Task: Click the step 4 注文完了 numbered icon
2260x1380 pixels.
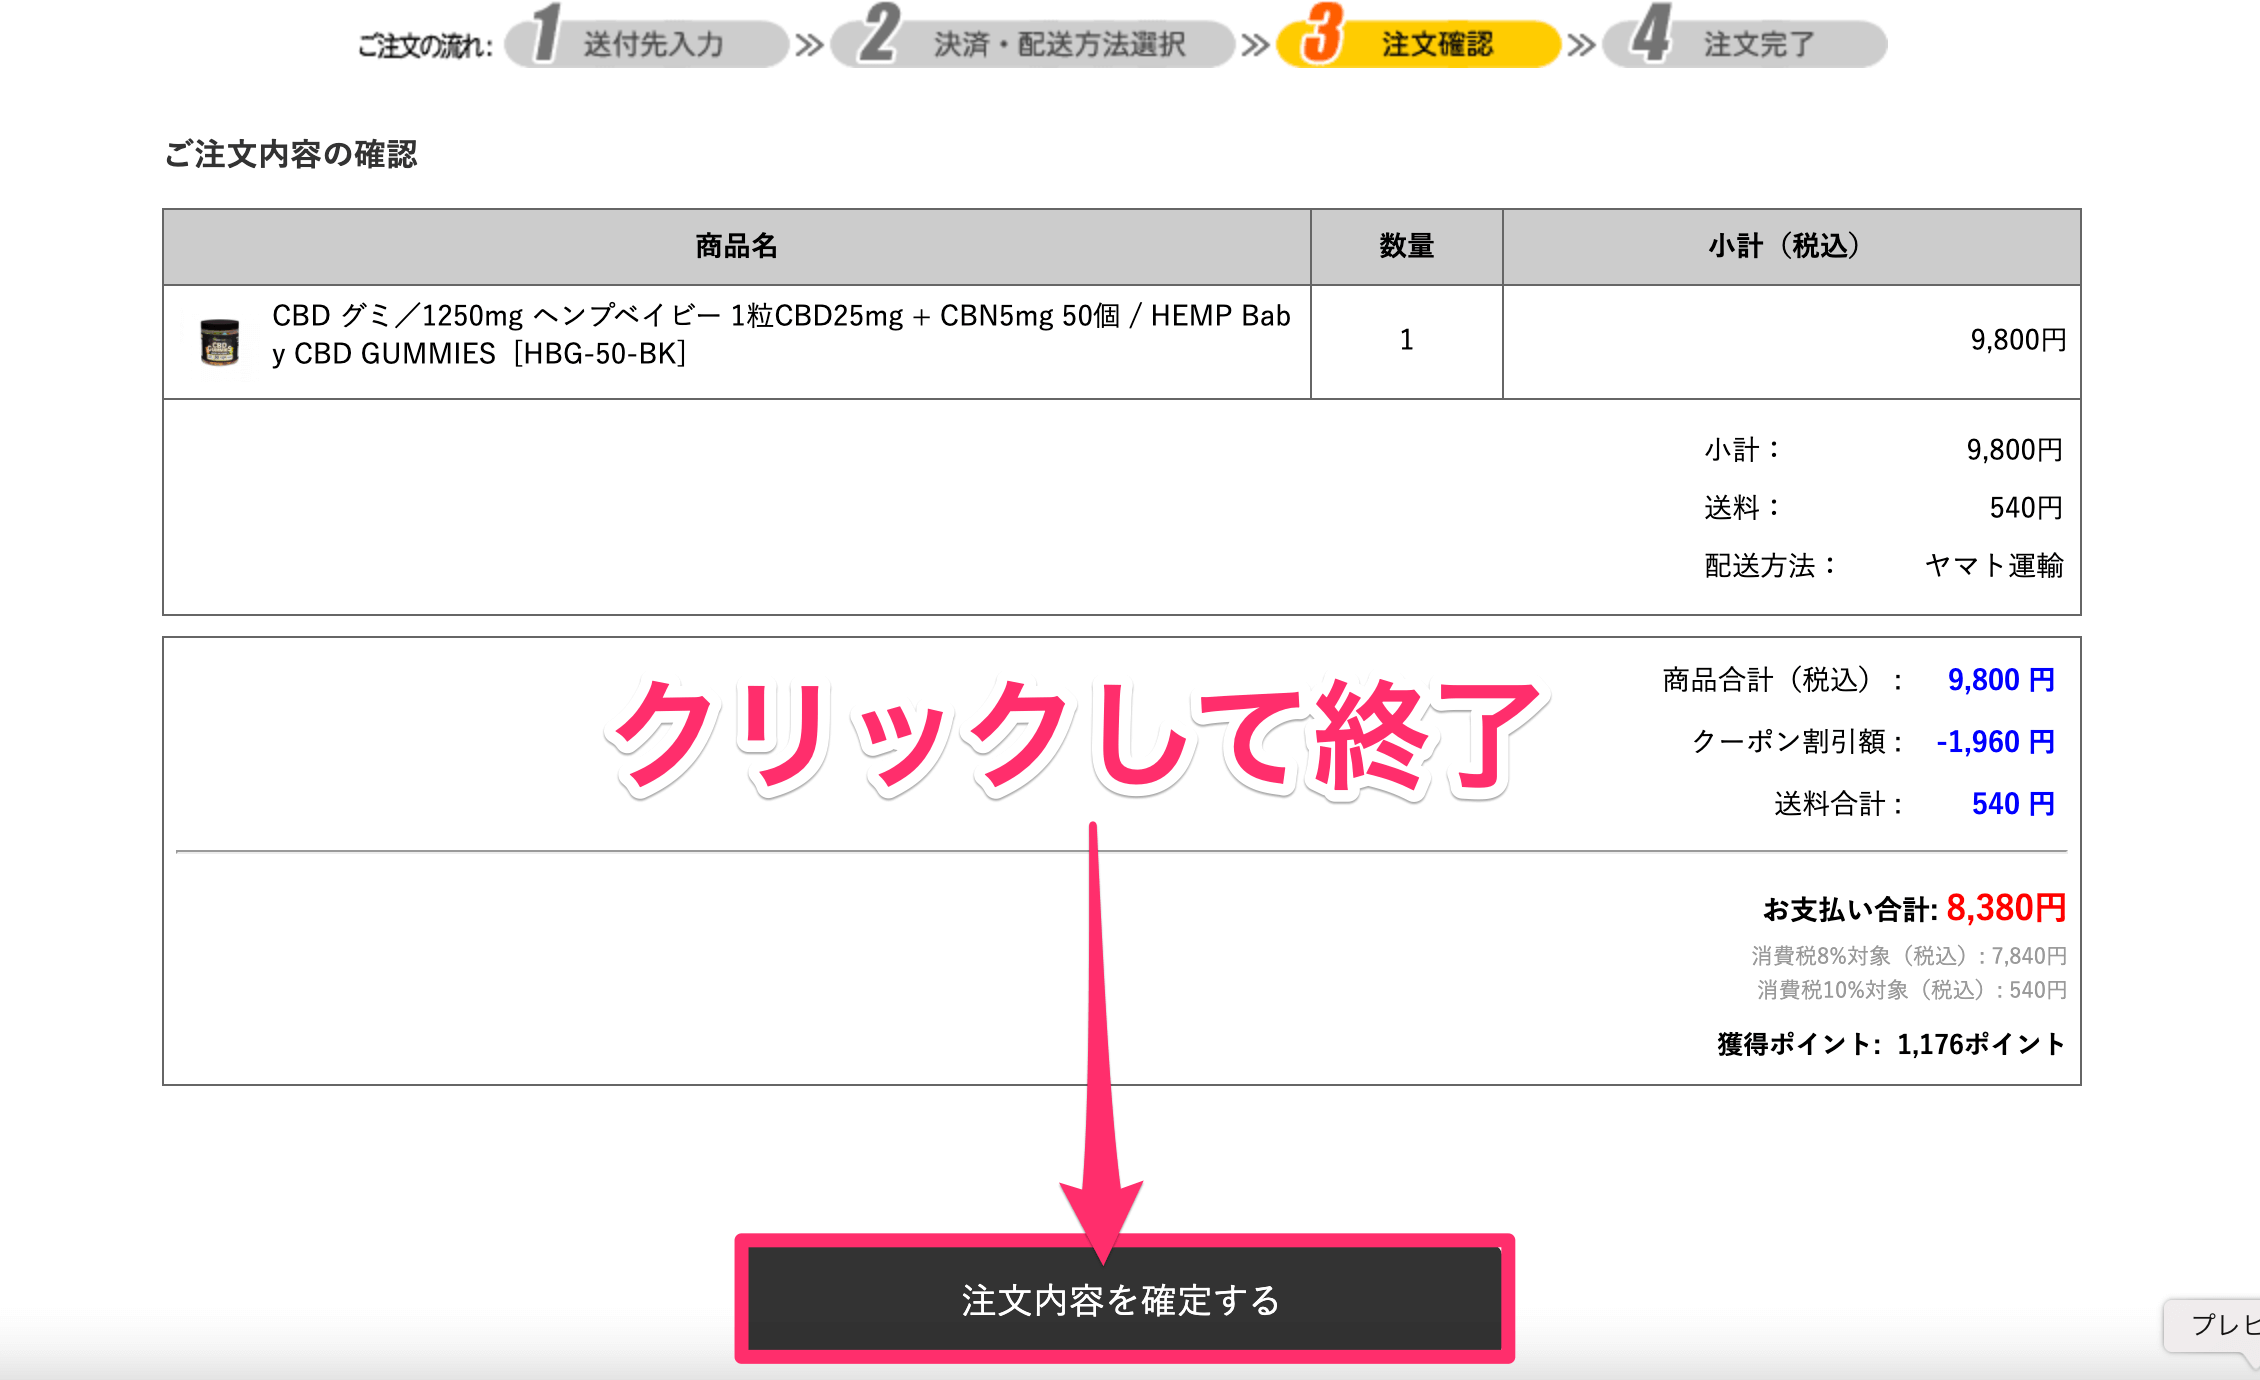Action: tap(1651, 42)
